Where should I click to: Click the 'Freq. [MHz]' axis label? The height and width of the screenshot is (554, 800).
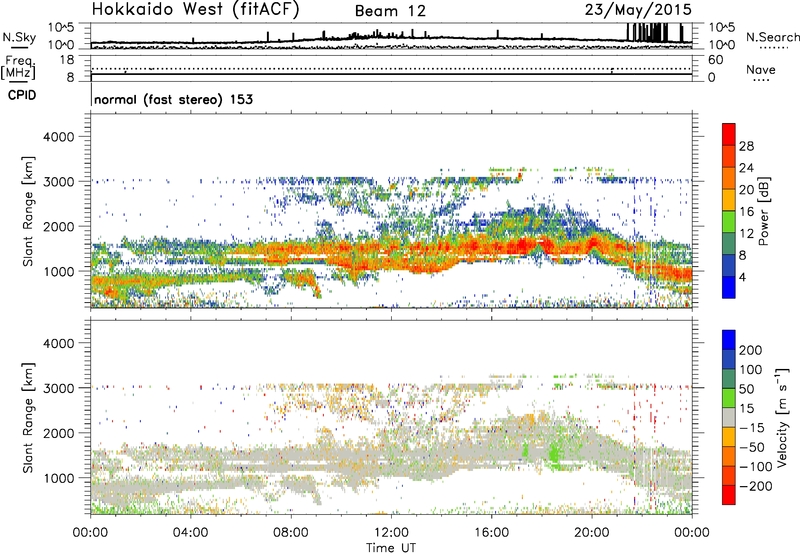[x=18, y=67]
